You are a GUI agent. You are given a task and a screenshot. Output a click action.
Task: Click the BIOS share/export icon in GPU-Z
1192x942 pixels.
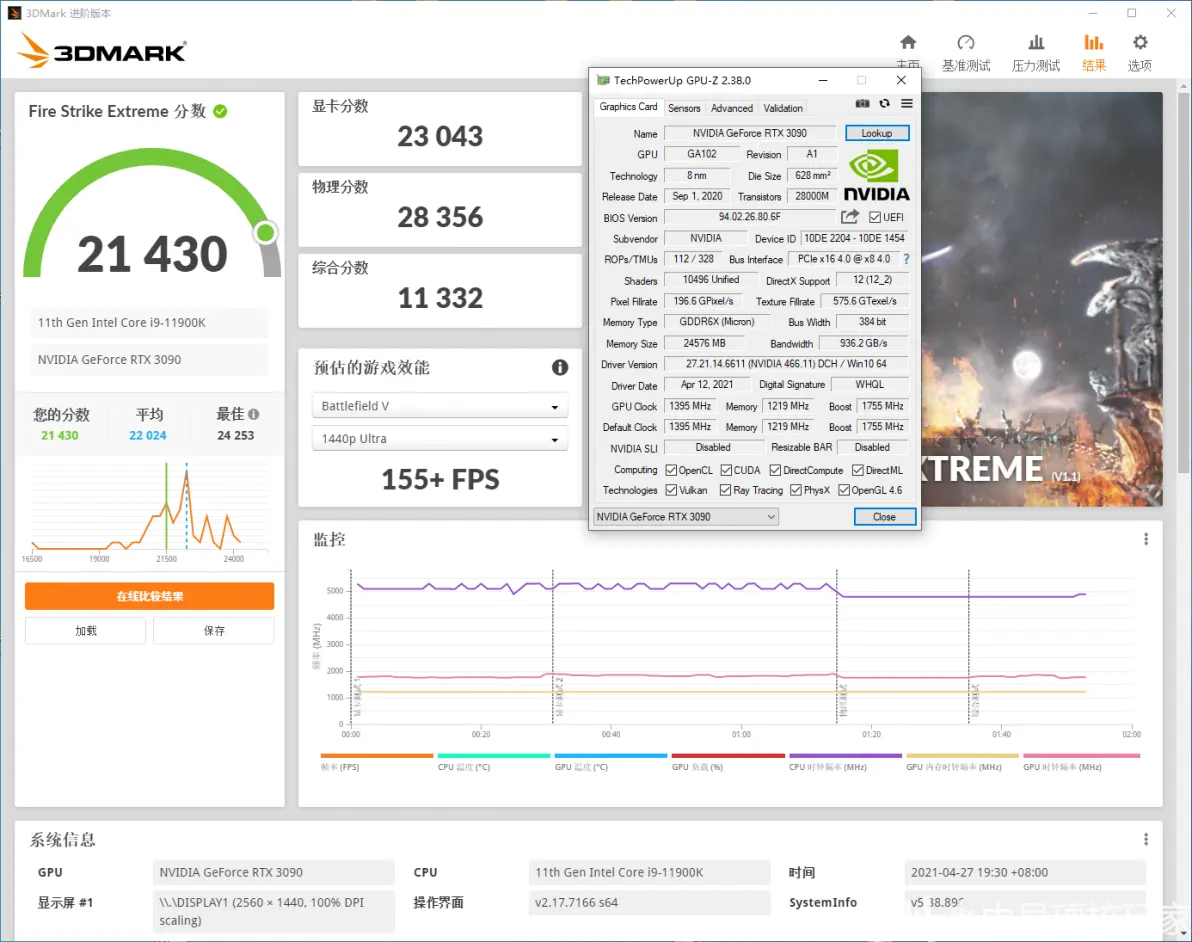click(850, 217)
